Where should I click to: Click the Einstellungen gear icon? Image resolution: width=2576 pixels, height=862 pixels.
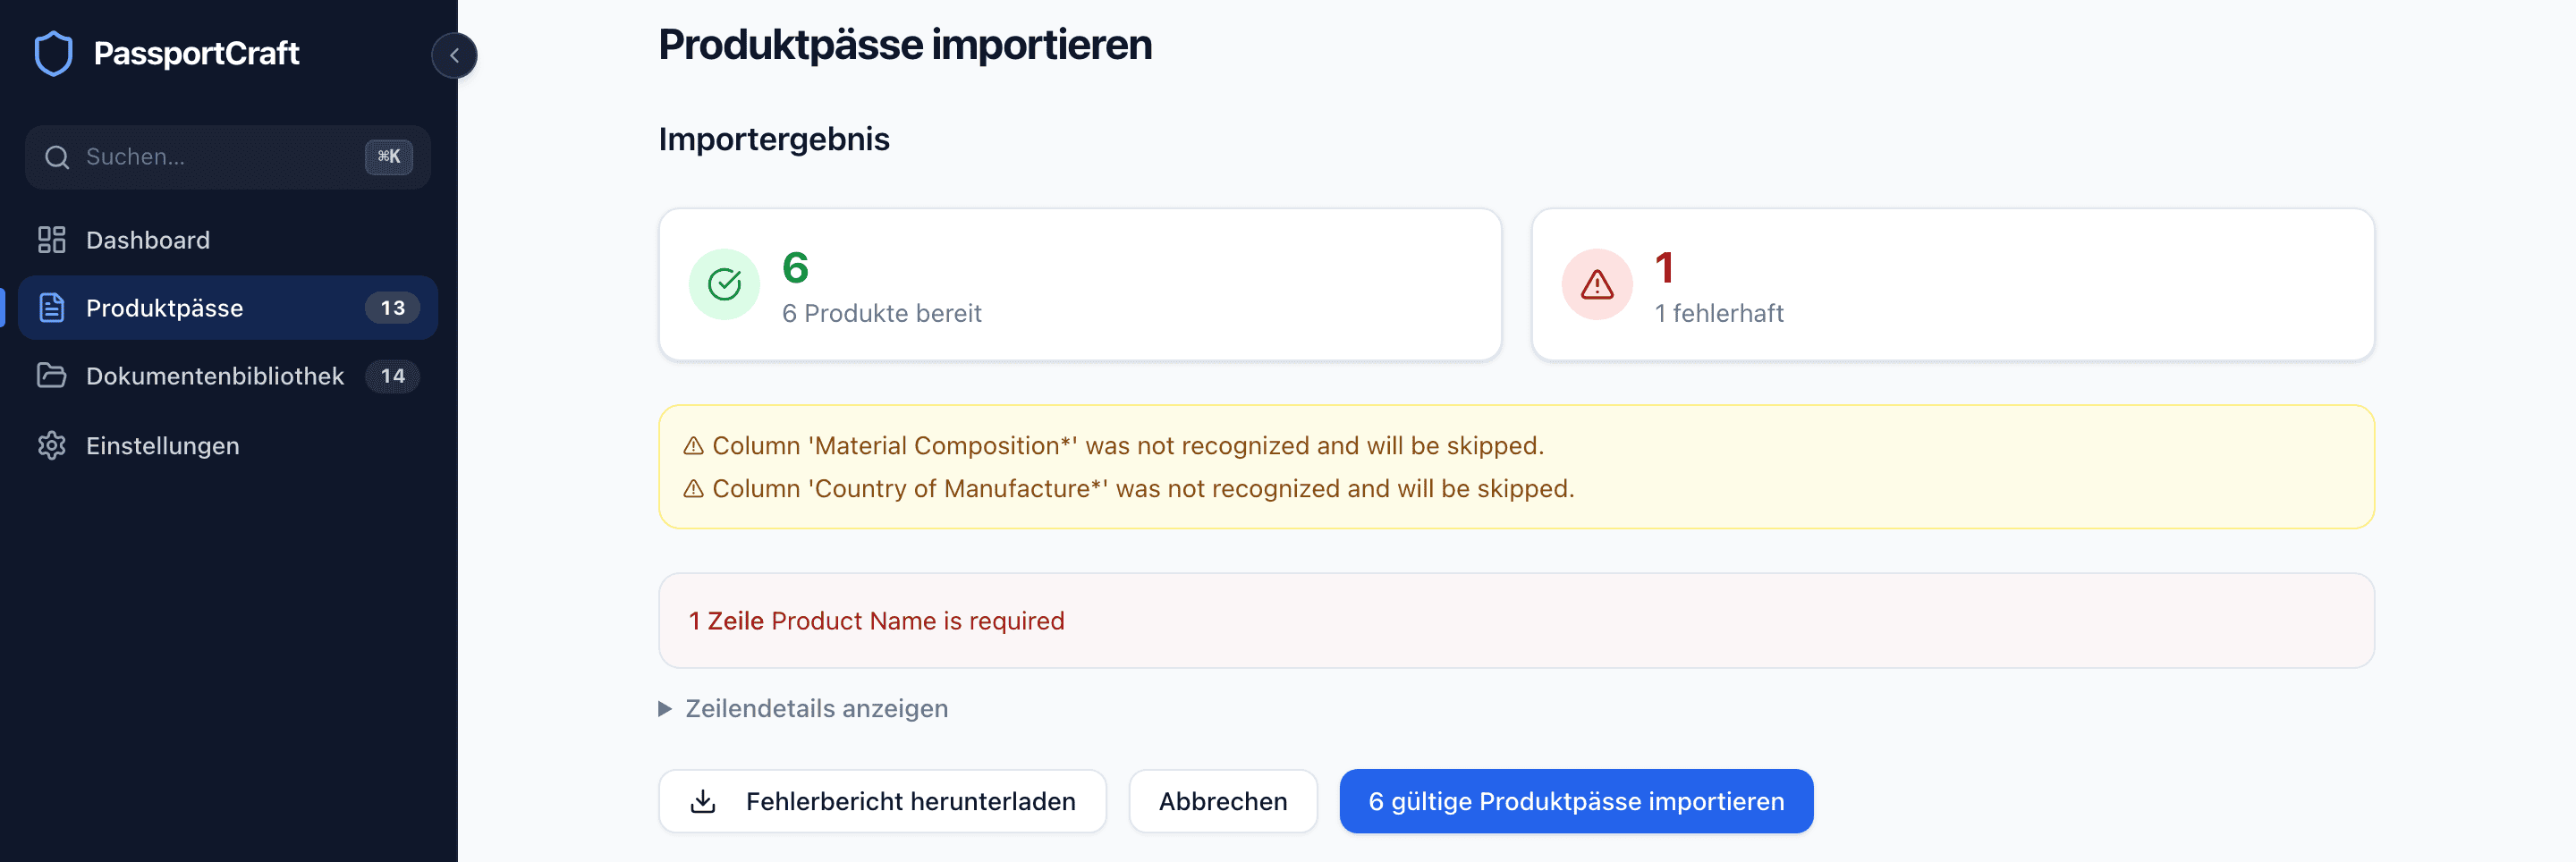[51, 446]
